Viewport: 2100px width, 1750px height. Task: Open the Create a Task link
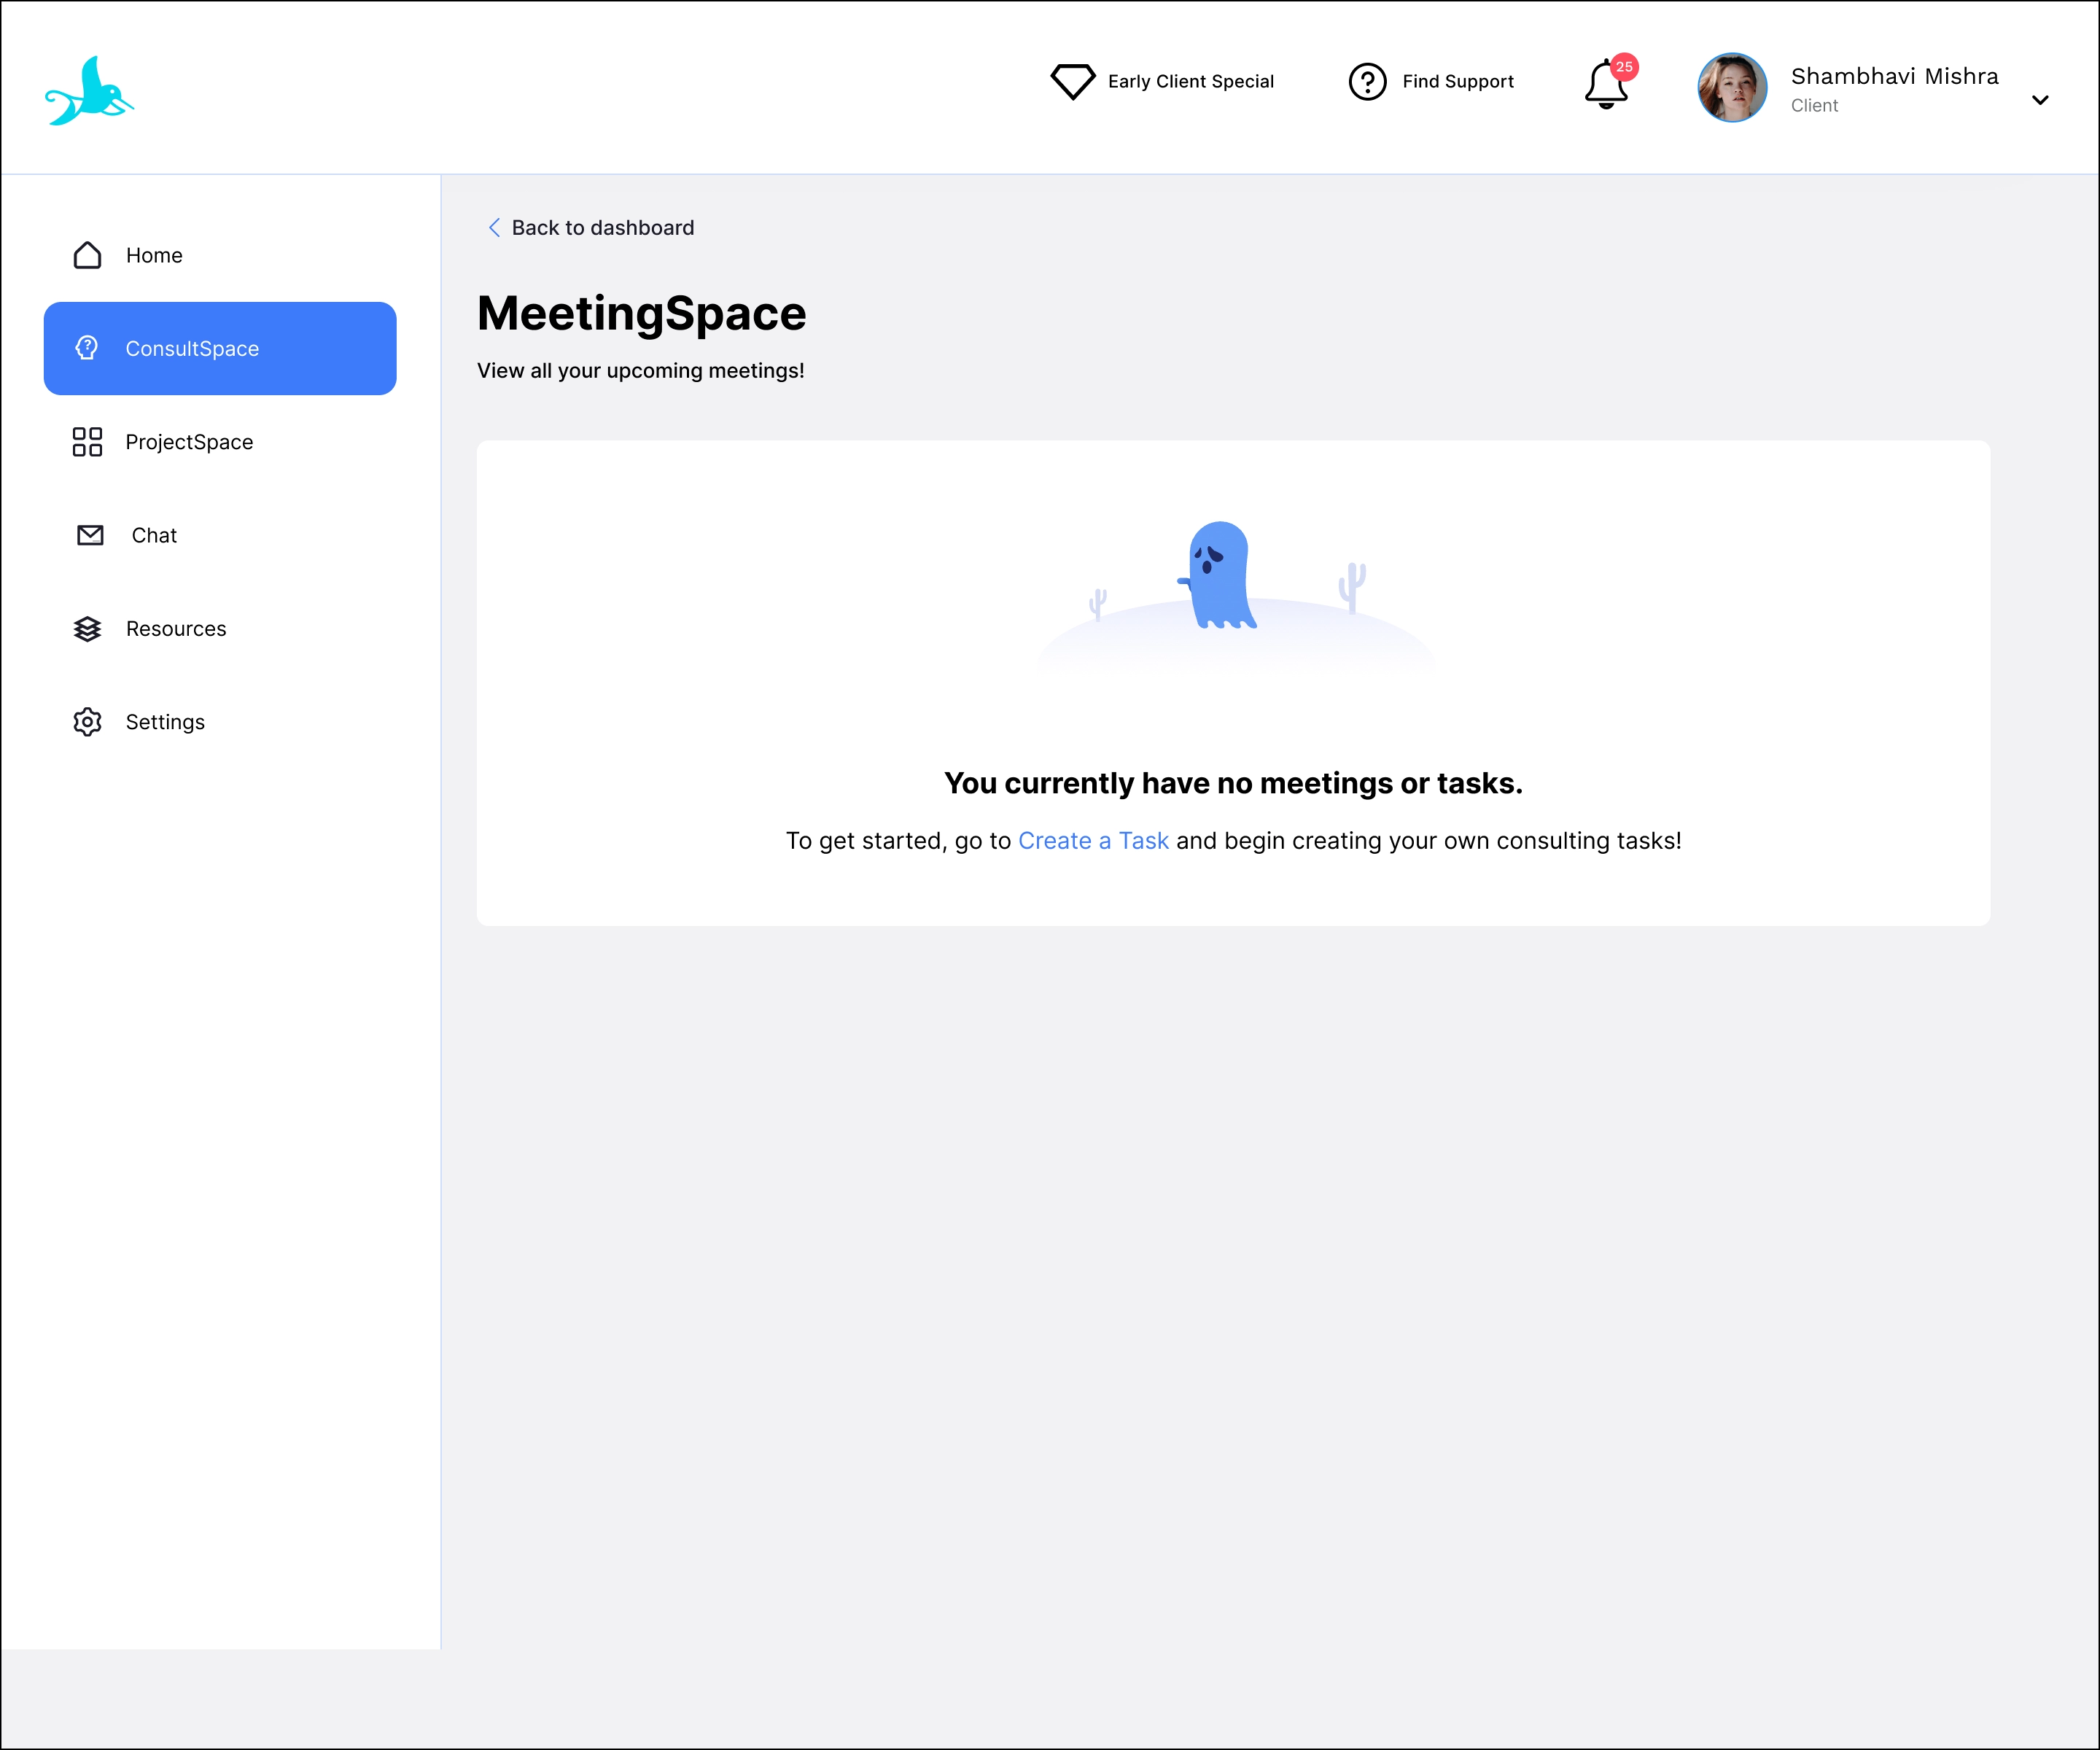[1093, 841]
